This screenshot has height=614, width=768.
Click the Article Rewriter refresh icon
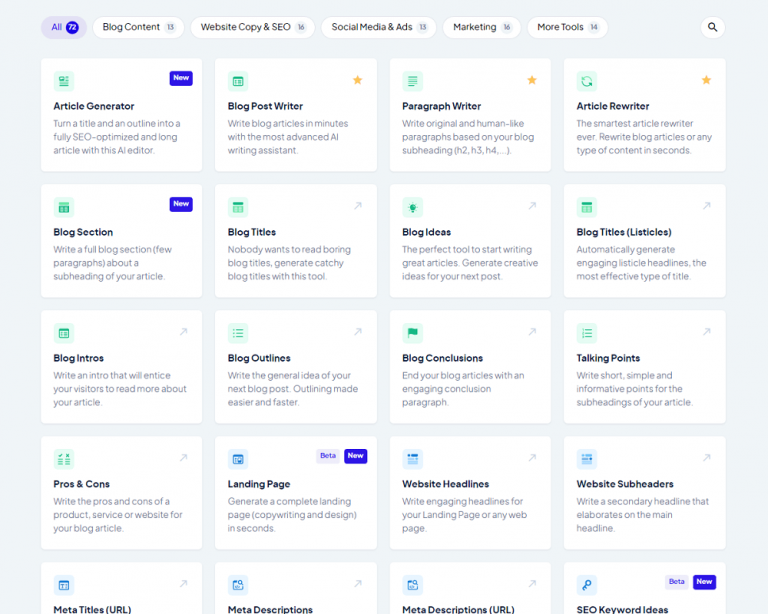(587, 81)
